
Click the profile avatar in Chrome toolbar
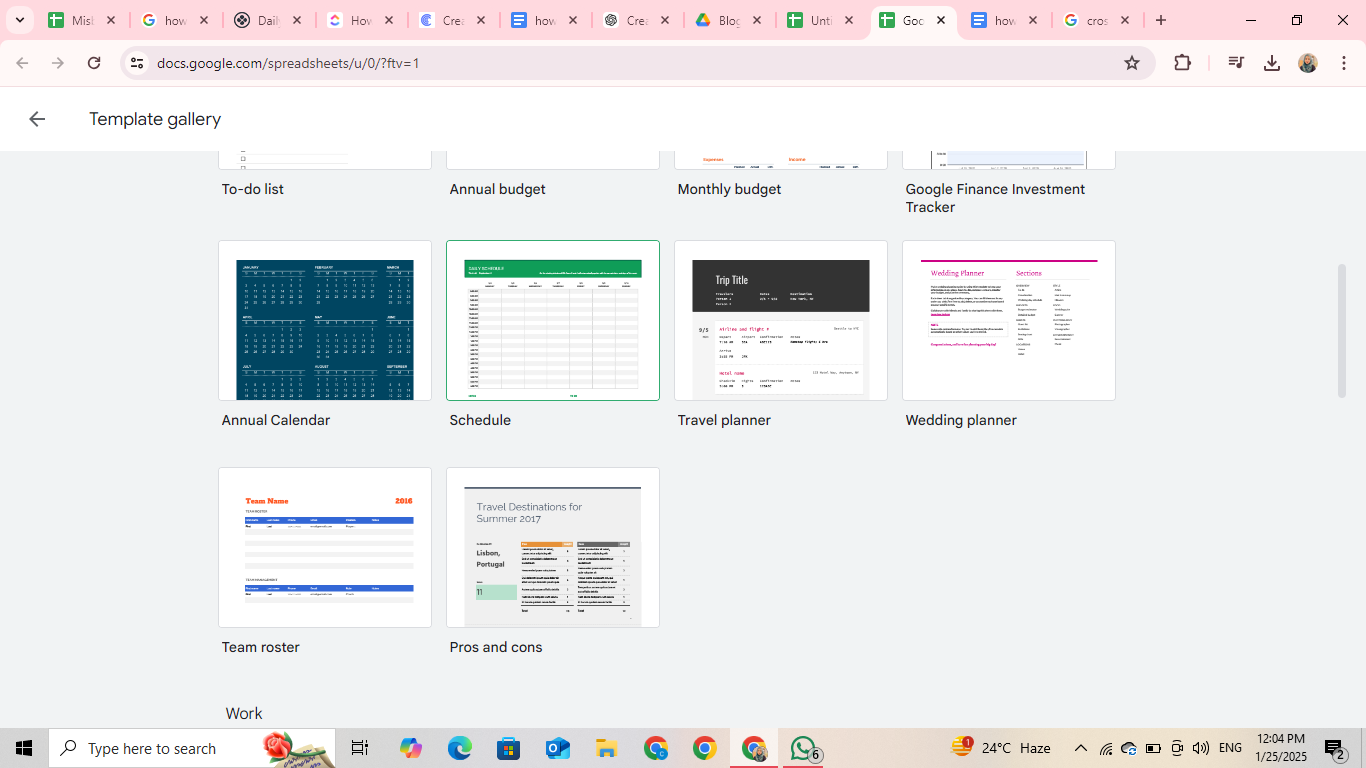[1308, 63]
